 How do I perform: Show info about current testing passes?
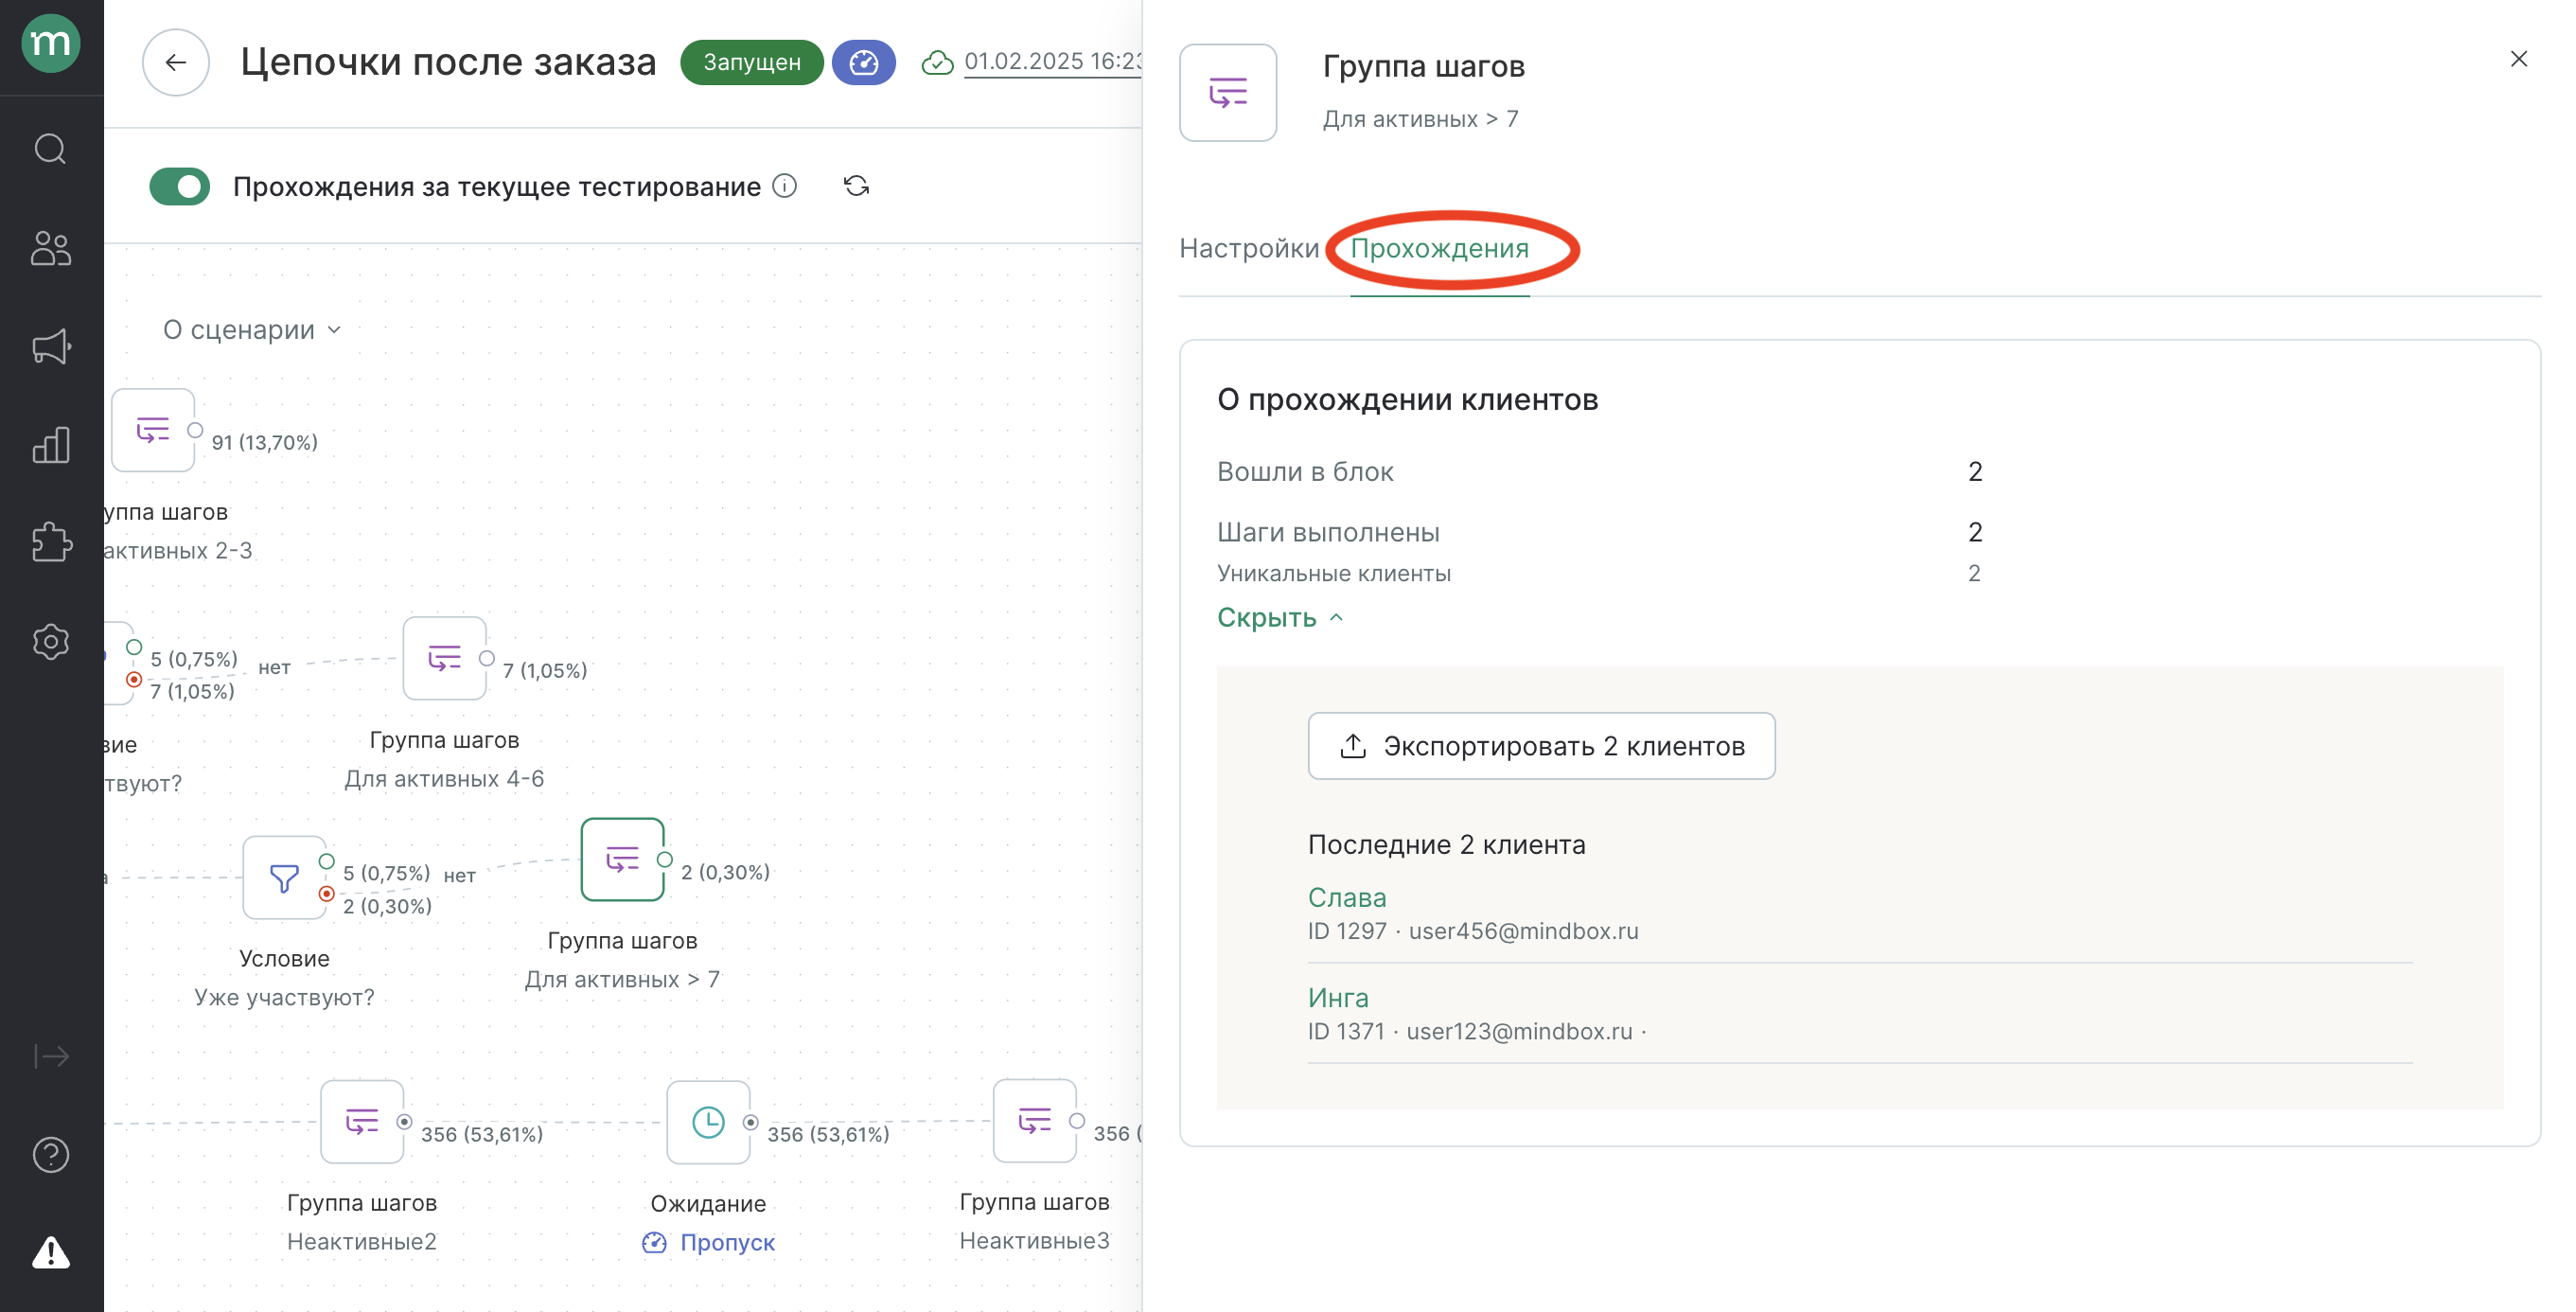pyautogui.click(x=785, y=187)
